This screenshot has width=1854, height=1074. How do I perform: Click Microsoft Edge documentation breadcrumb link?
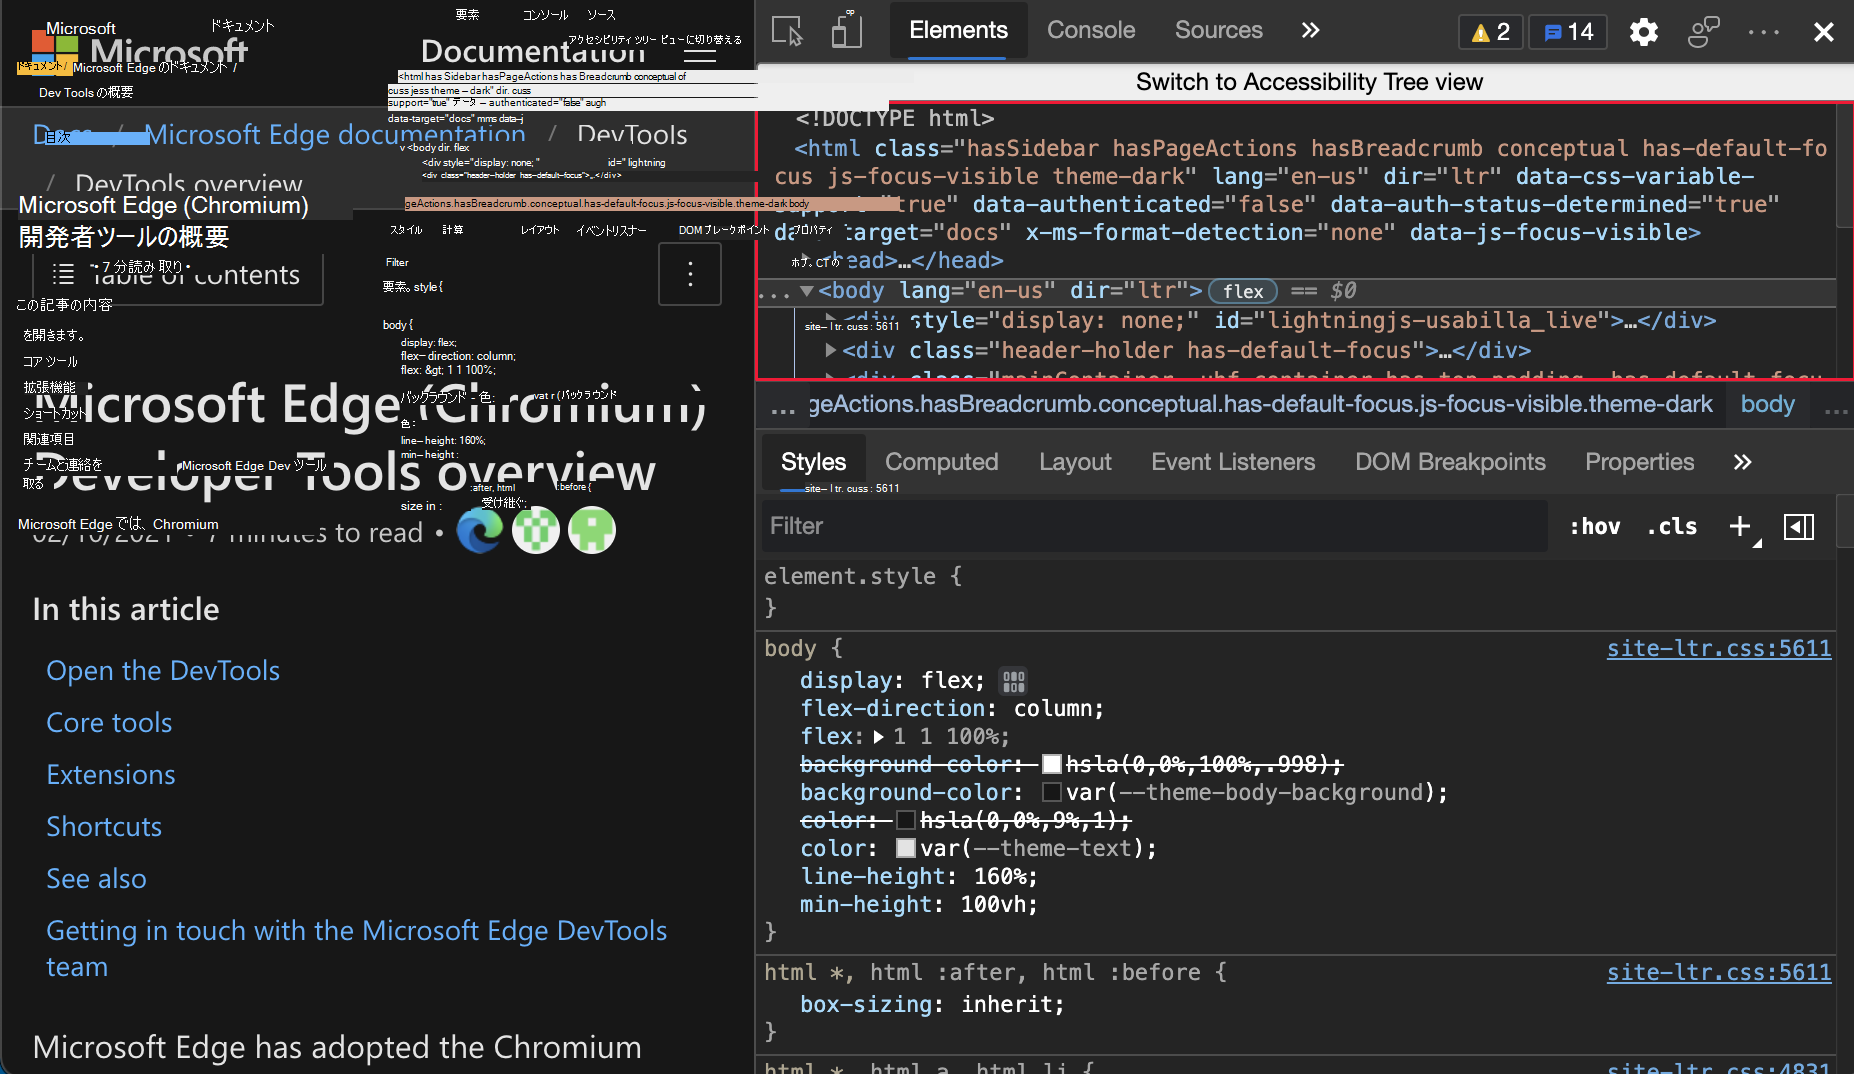point(335,134)
